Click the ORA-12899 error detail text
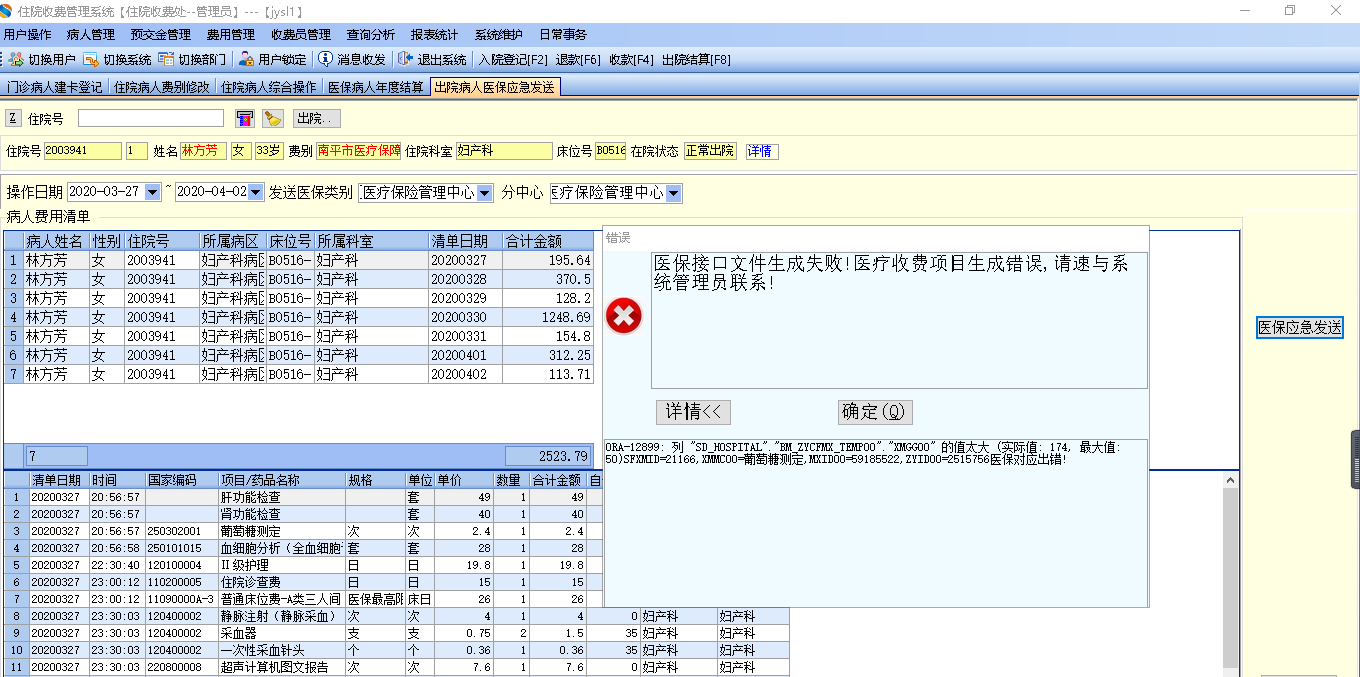The image size is (1360, 677). 865,453
